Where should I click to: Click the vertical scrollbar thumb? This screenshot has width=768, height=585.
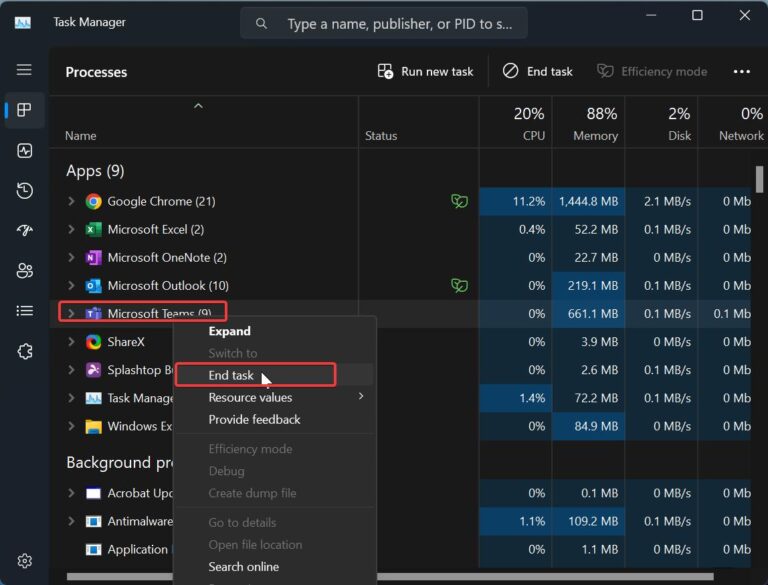click(x=759, y=179)
